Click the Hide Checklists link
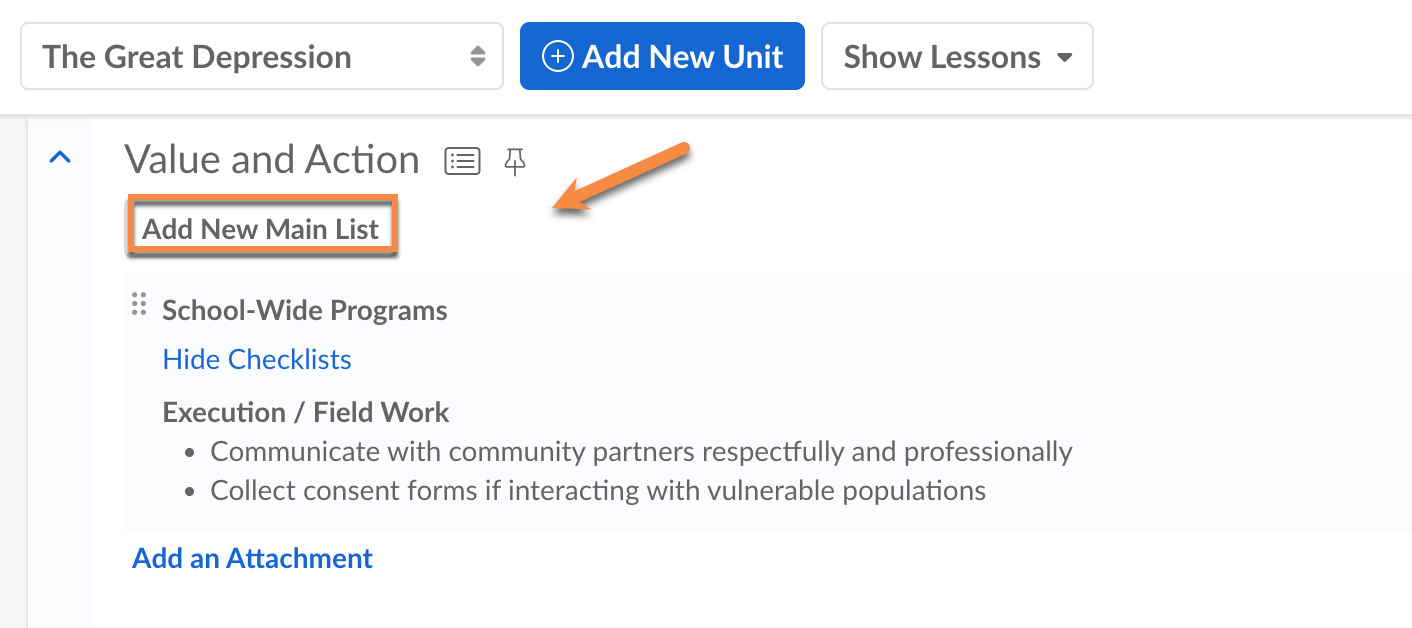This screenshot has height=628, width=1412. (x=257, y=359)
